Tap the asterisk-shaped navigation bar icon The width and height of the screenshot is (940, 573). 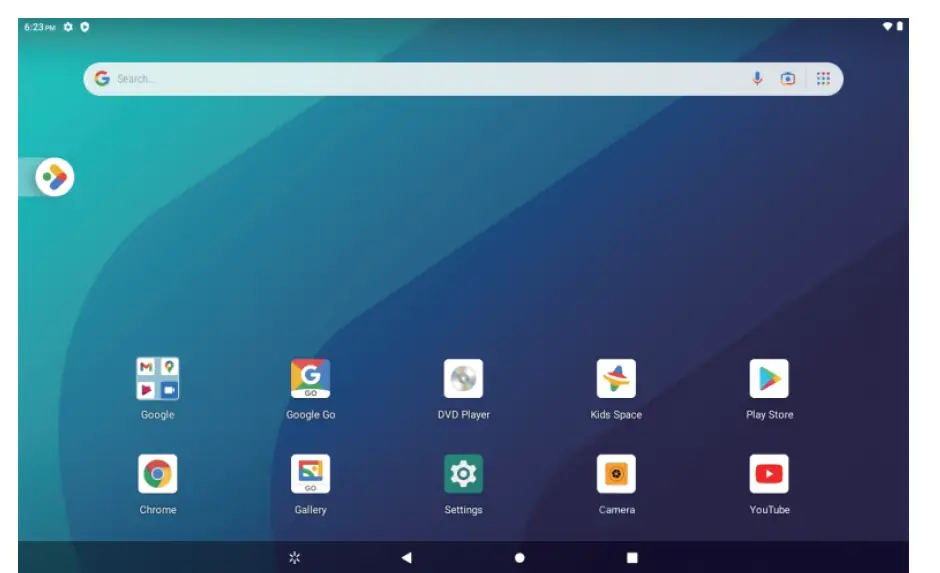pyautogui.click(x=294, y=558)
